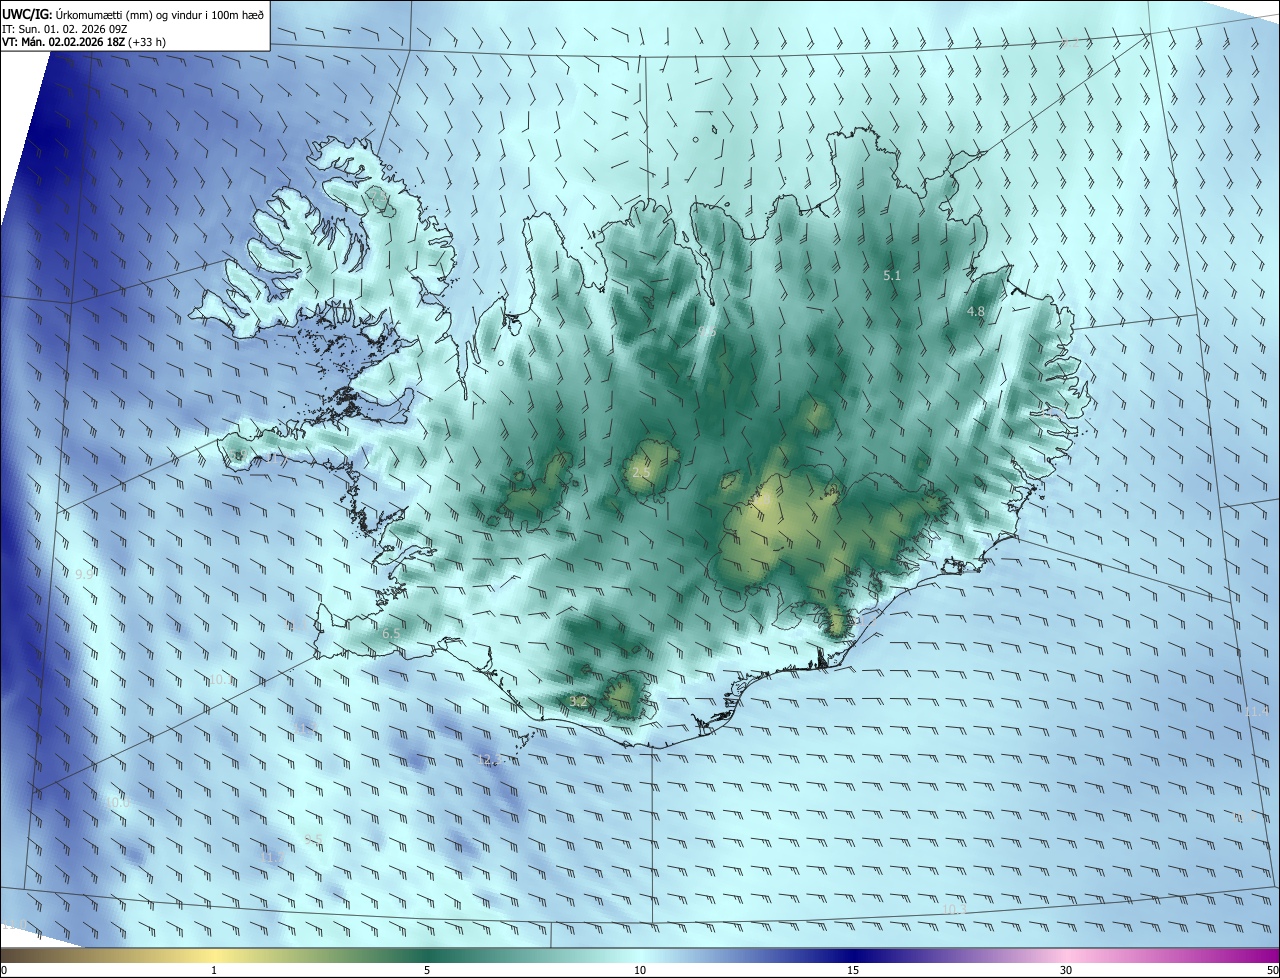
Task: Click the title 'Úrkomumætti (mm) og vindur í 100m hæð'
Action: 160,14
